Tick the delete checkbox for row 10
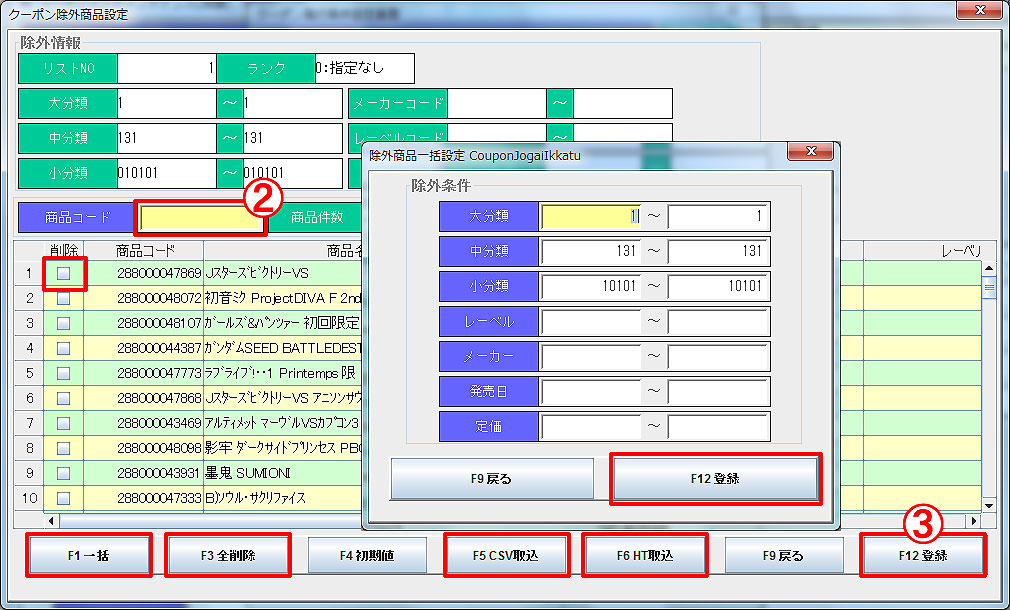Image resolution: width=1010 pixels, height=610 pixels. point(63,498)
